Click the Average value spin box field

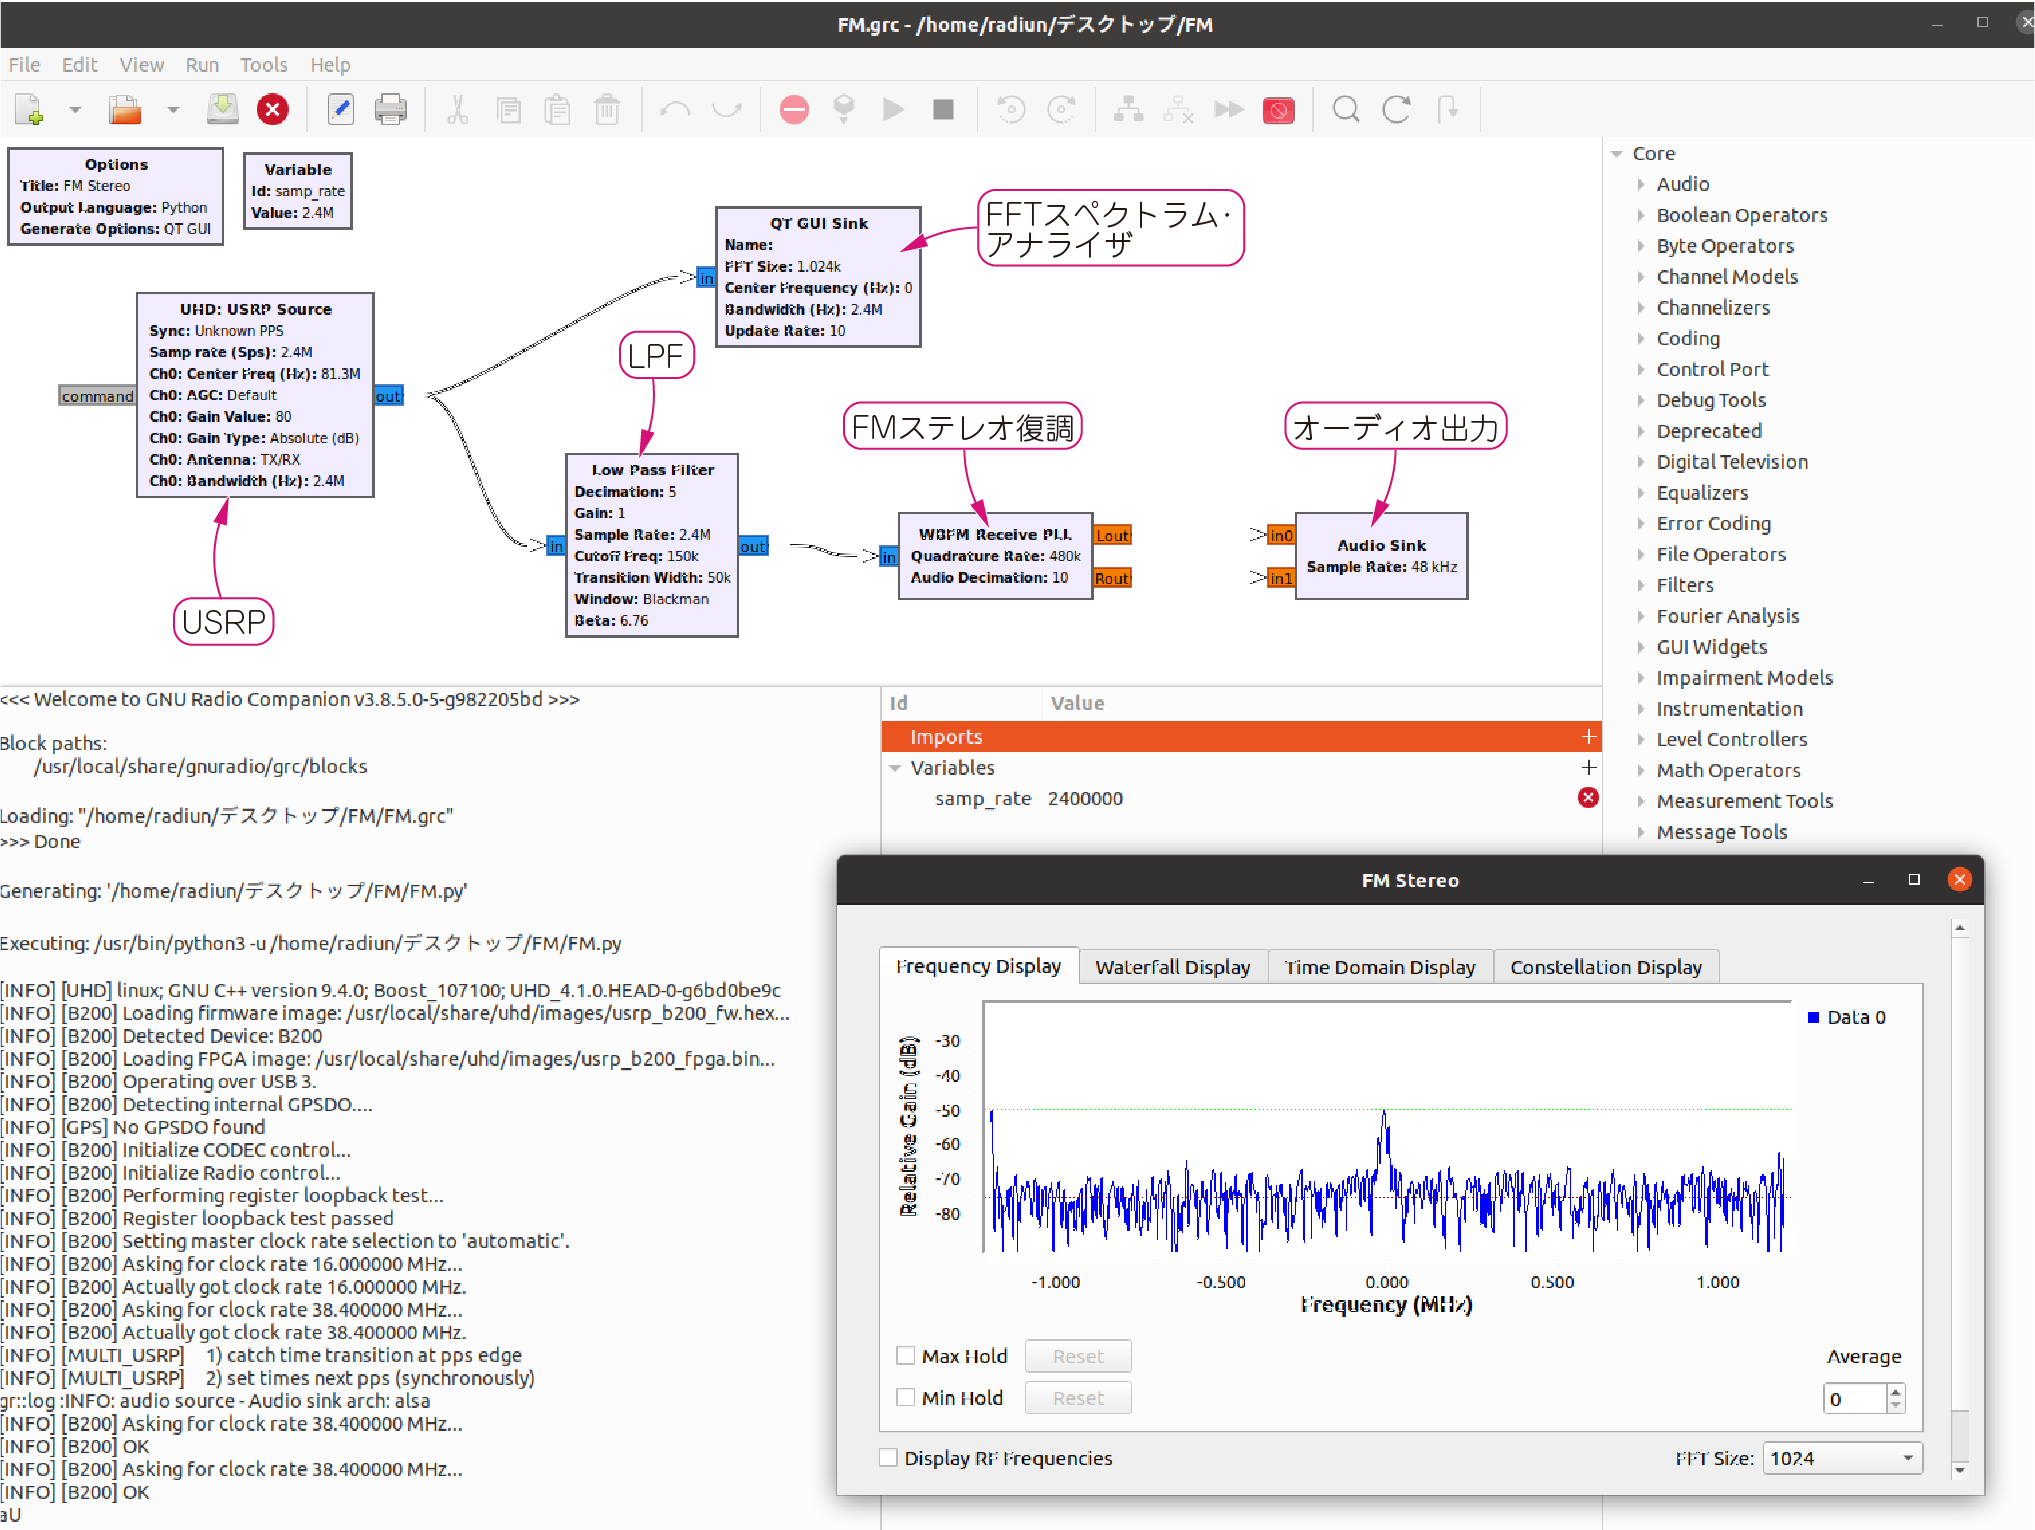1855,1399
